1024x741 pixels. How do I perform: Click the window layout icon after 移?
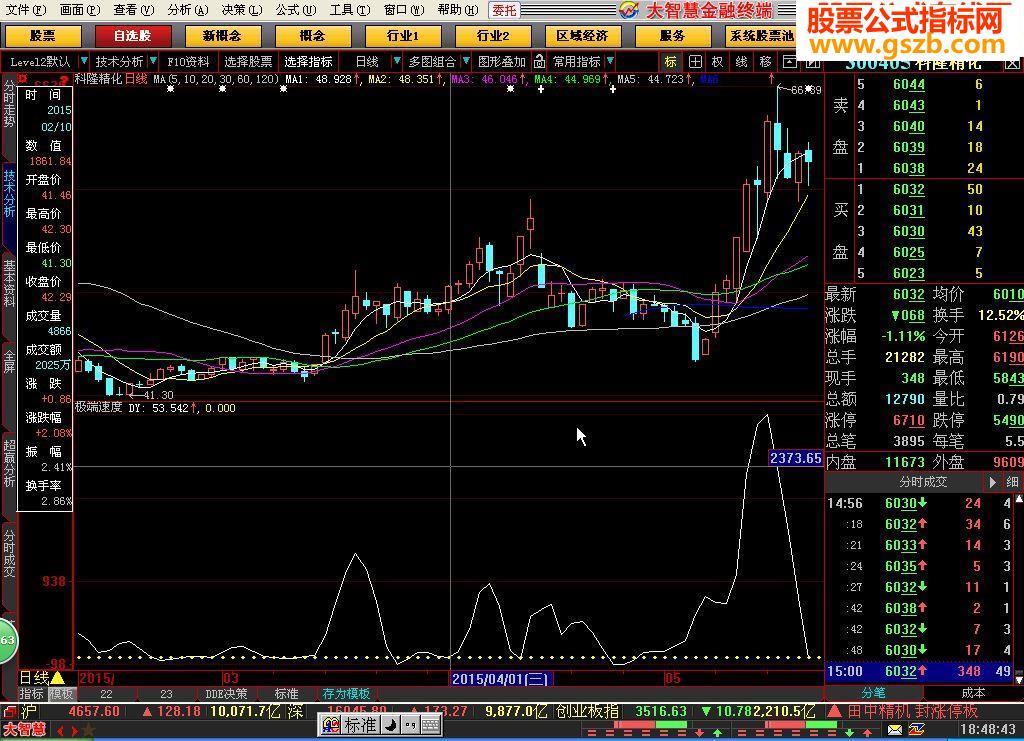790,61
